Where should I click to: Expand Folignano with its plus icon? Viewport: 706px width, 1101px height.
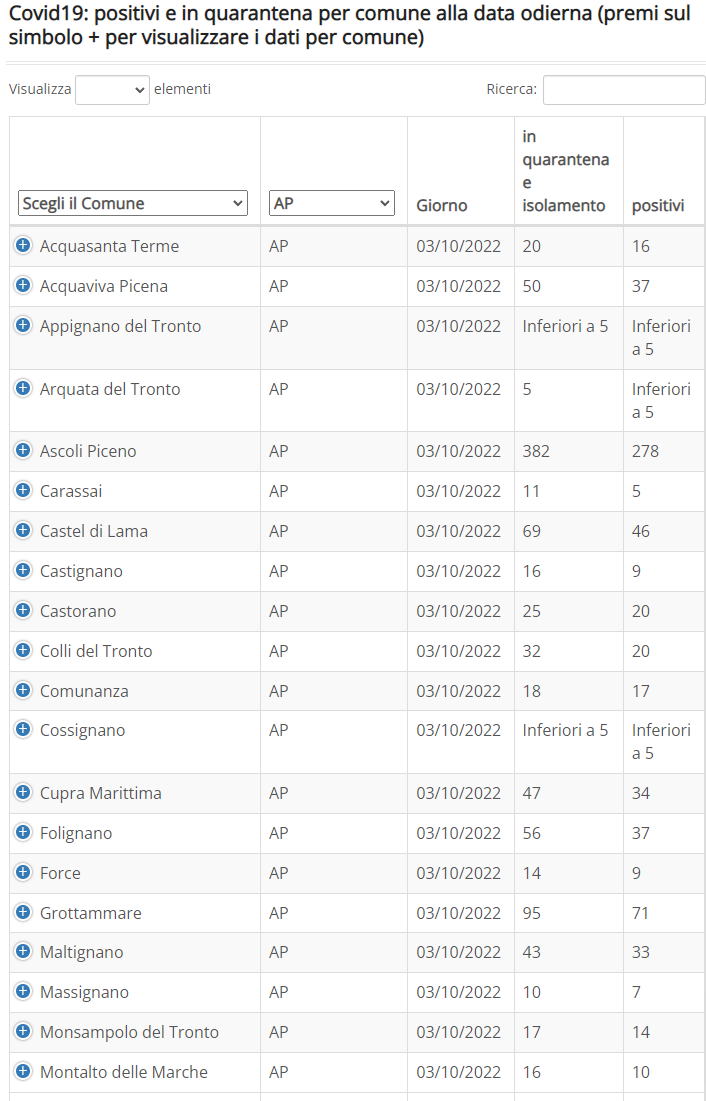pyautogui.click(x=23, y=832)
